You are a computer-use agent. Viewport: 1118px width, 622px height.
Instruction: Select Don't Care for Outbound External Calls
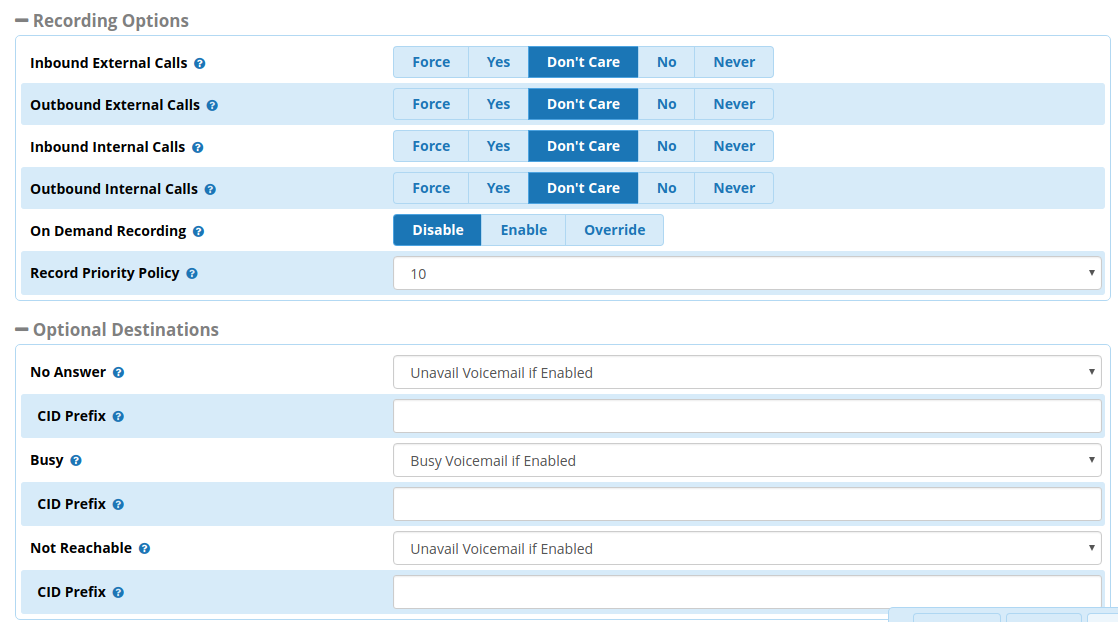(x=583, y=104)
